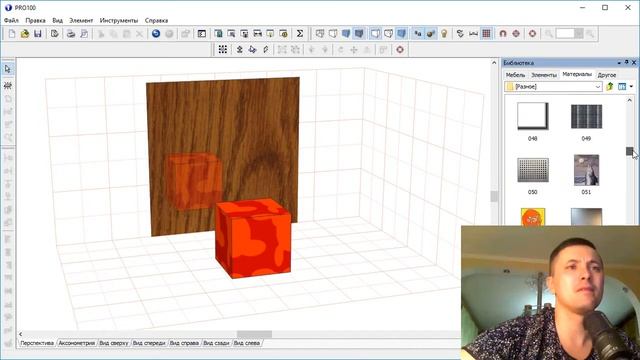Click the viewport horizontal scrollbar thumb
The width and height of the screenshot is (640, 360).
coord(254,334)
